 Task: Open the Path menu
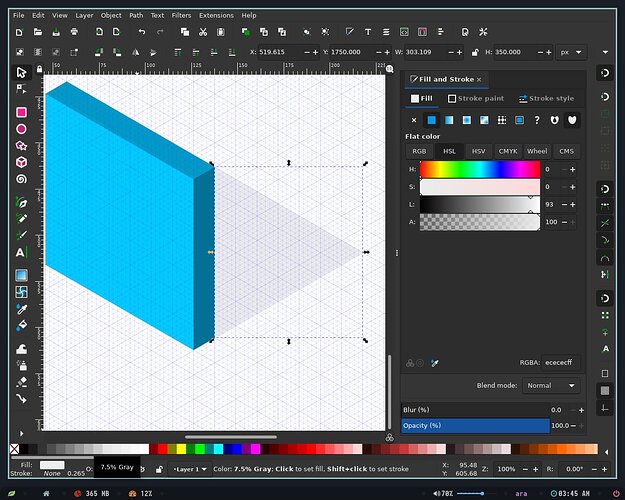coord(136,15)
